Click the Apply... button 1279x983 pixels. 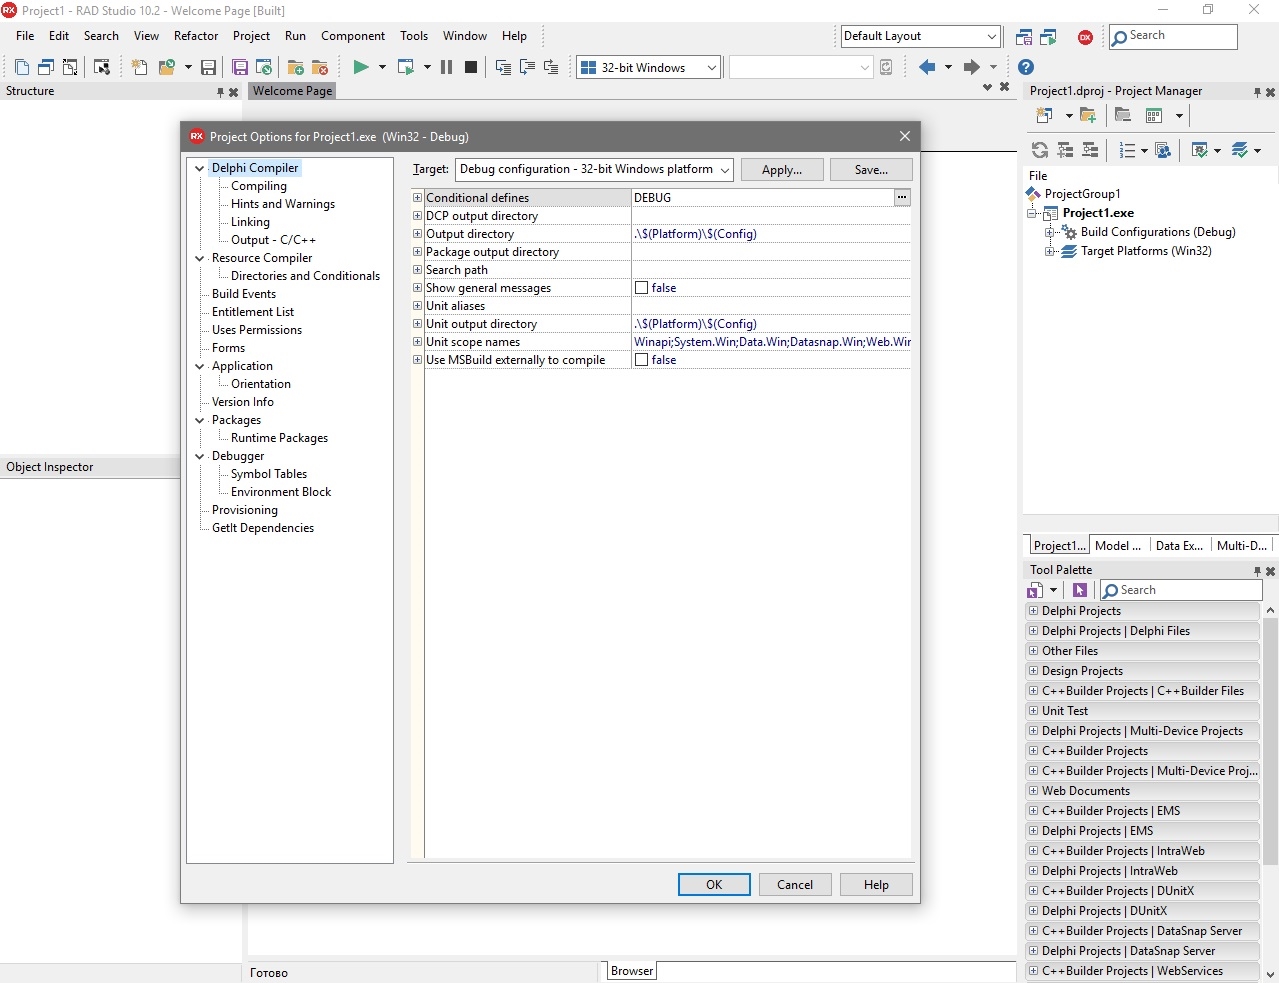click(x=782, y=170)
